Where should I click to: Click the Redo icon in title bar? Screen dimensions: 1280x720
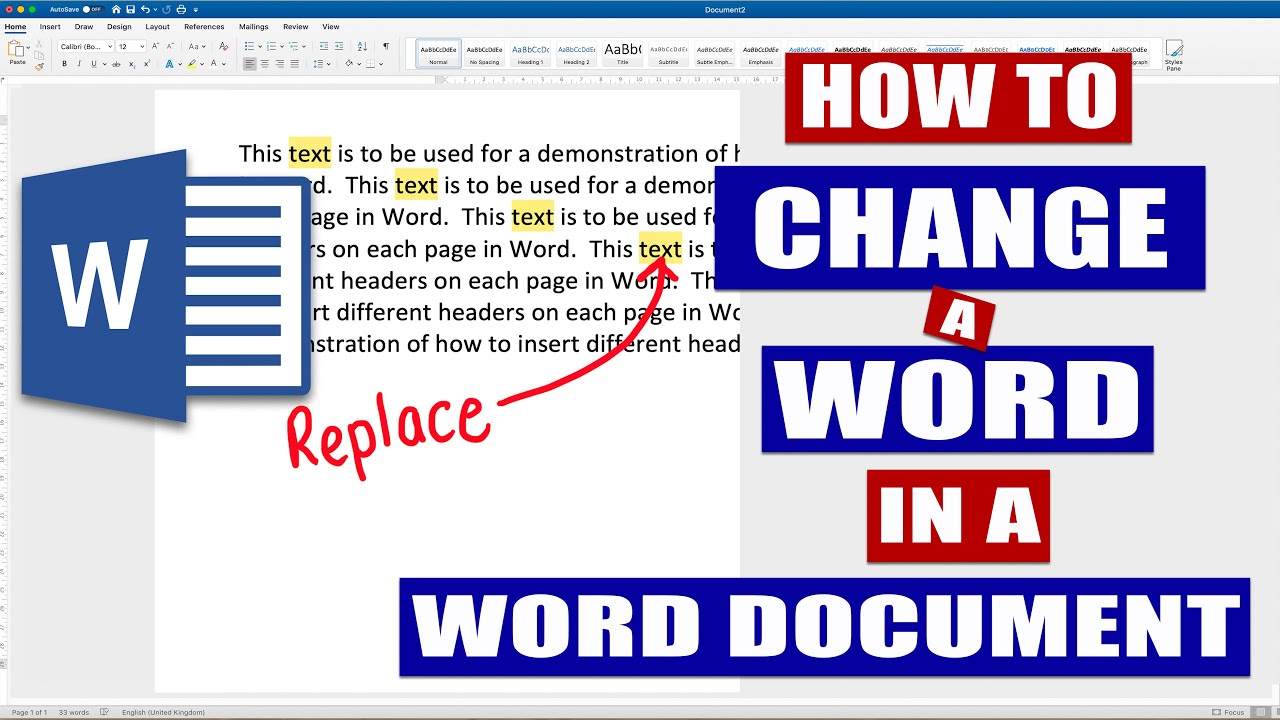(168, 9)
